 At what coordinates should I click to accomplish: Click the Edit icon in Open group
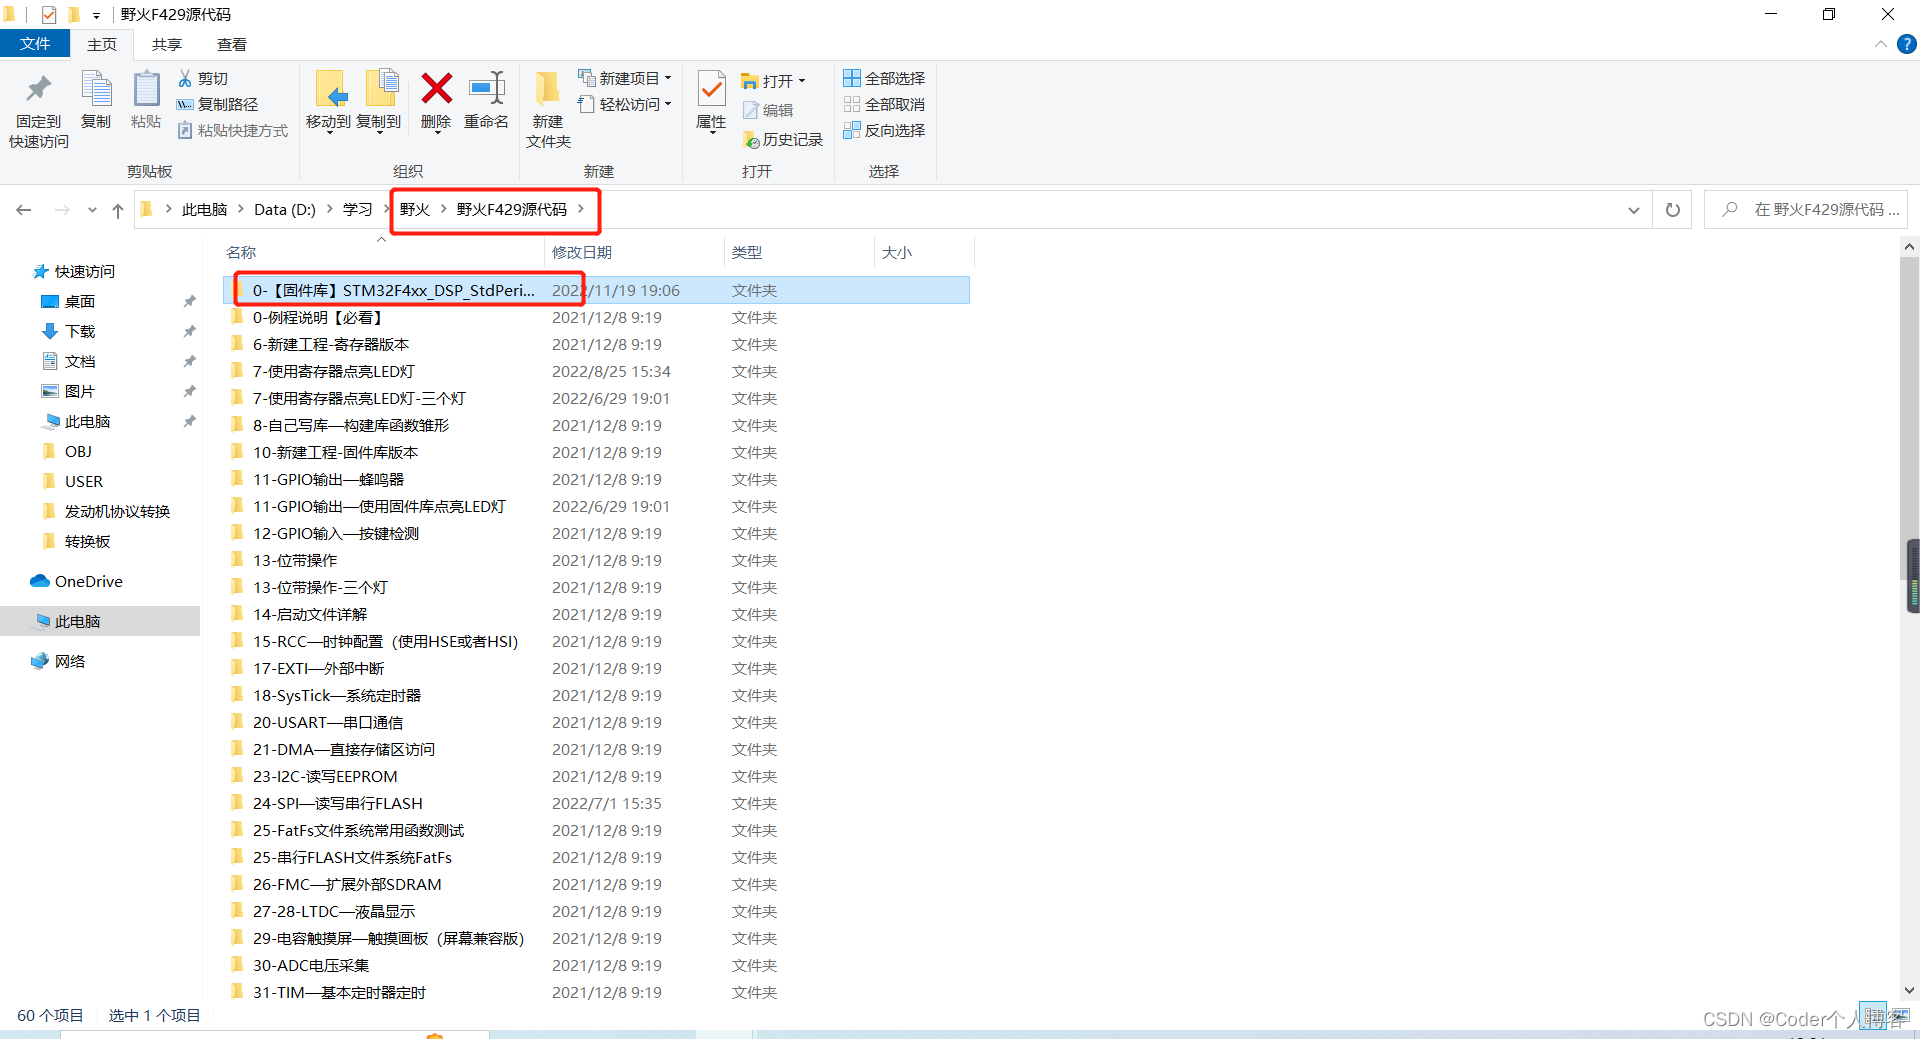pos(750,110)
